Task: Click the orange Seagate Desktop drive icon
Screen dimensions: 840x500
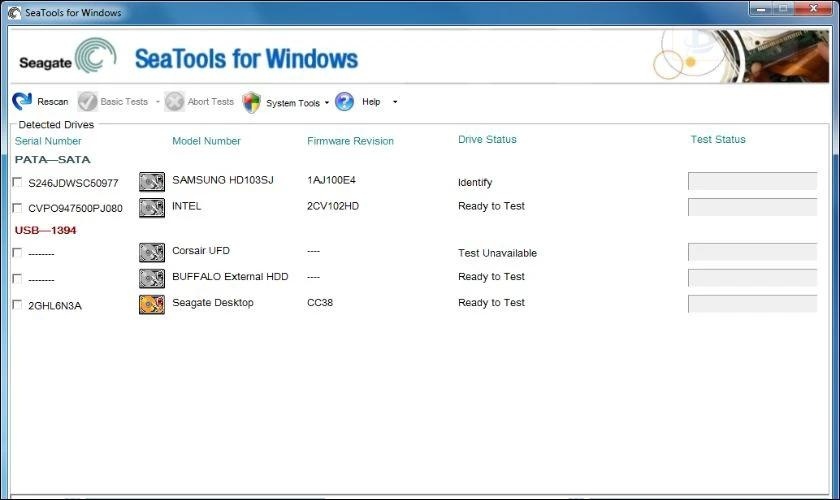Action: (x=152, y=304)
